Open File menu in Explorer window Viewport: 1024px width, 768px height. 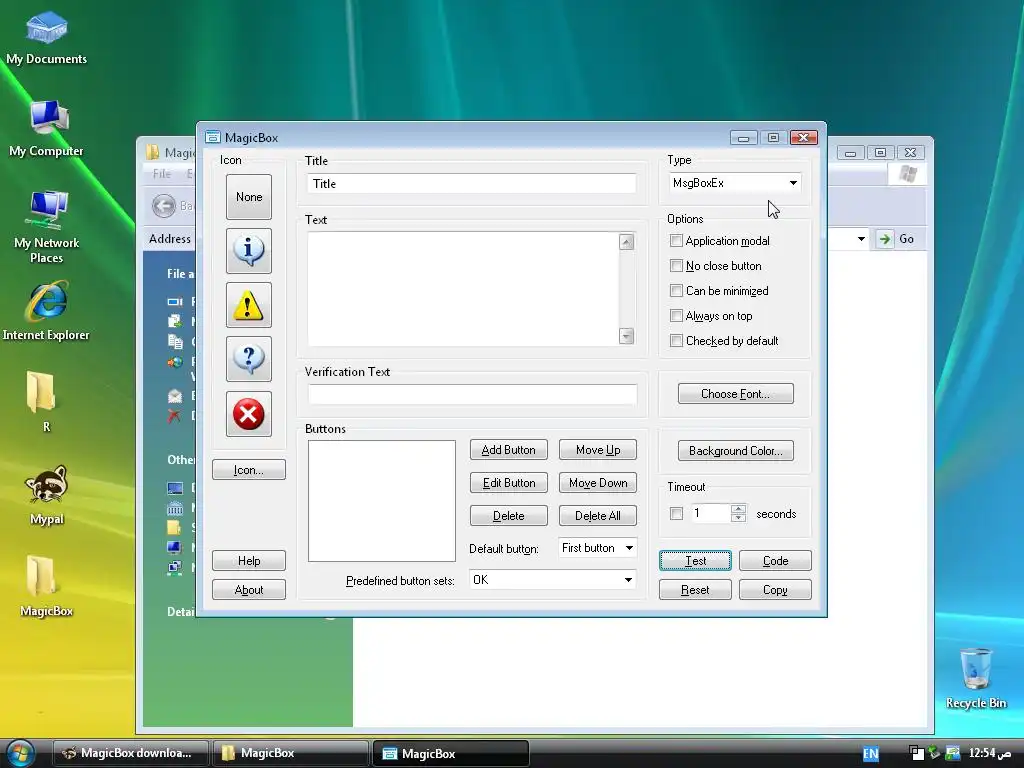point(161,174)
